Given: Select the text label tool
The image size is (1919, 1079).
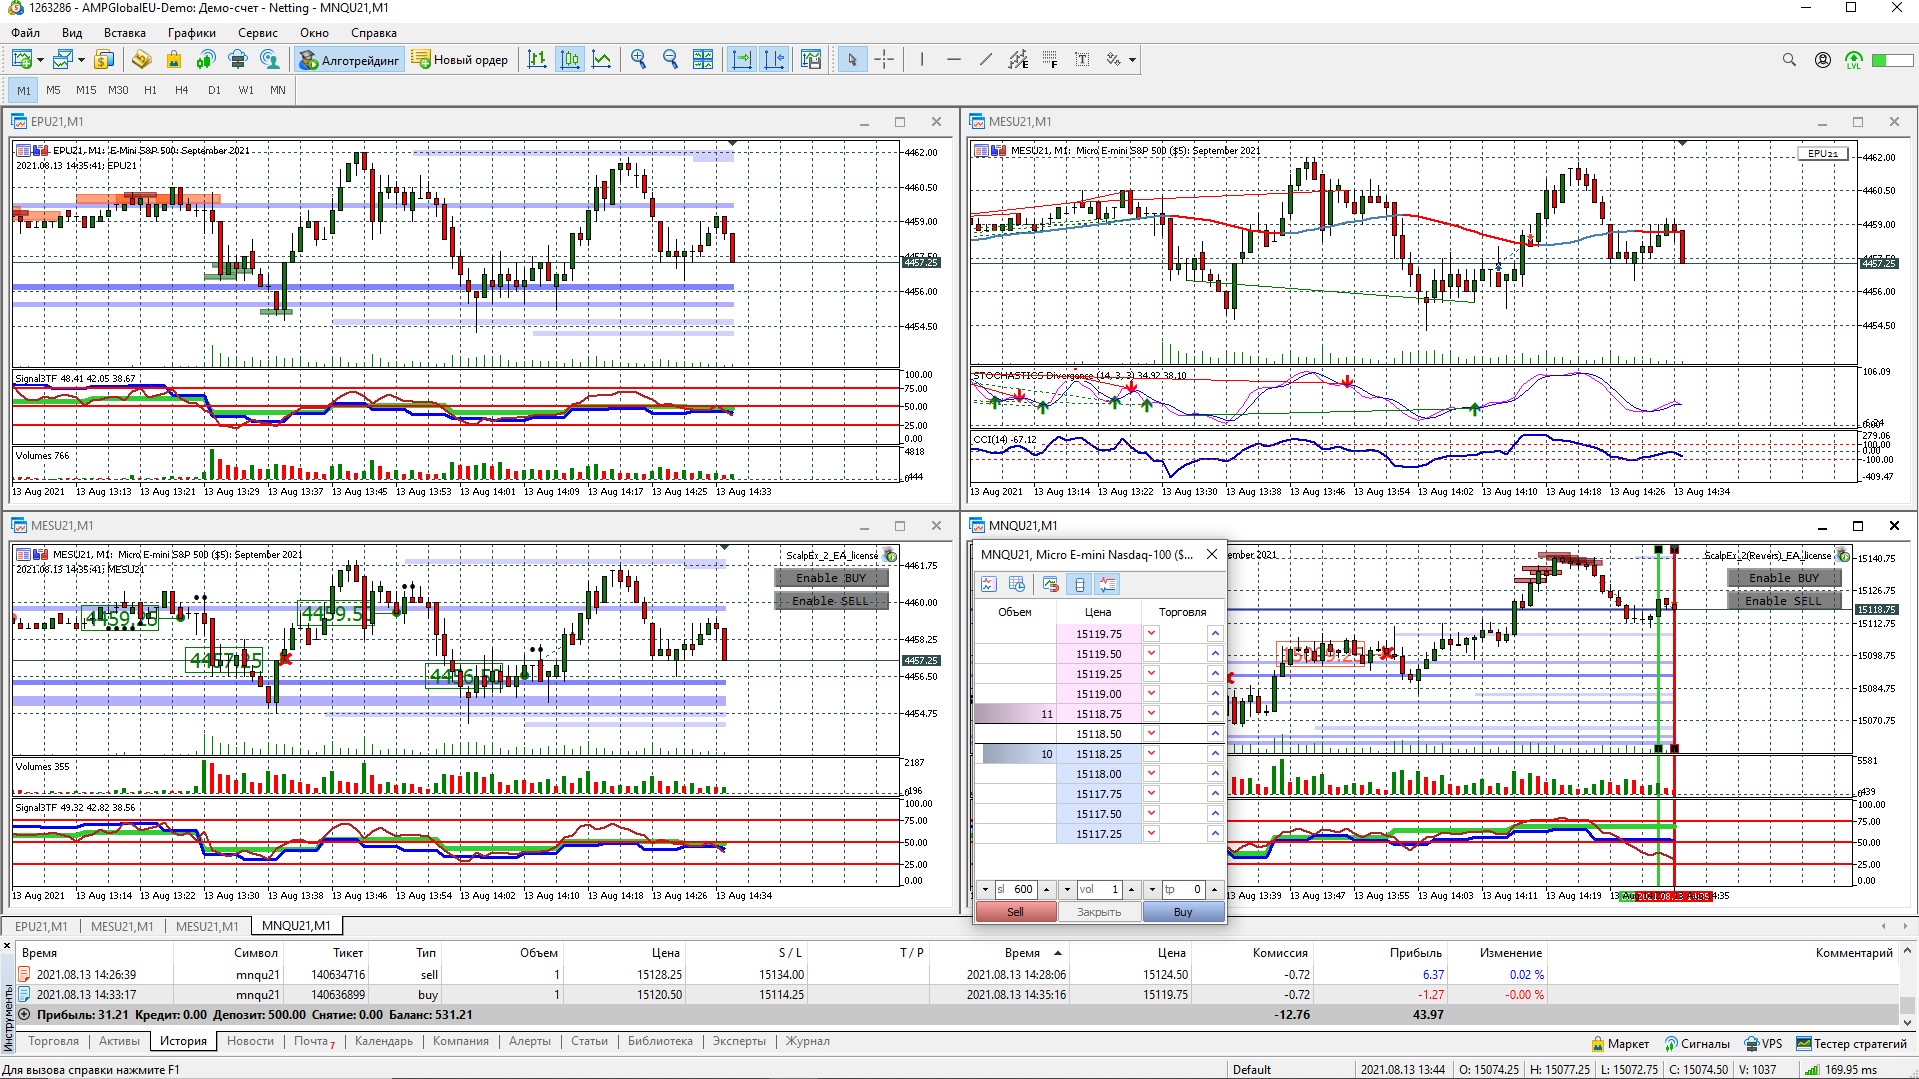Looking at the screenshot, I should [1082, 60].
